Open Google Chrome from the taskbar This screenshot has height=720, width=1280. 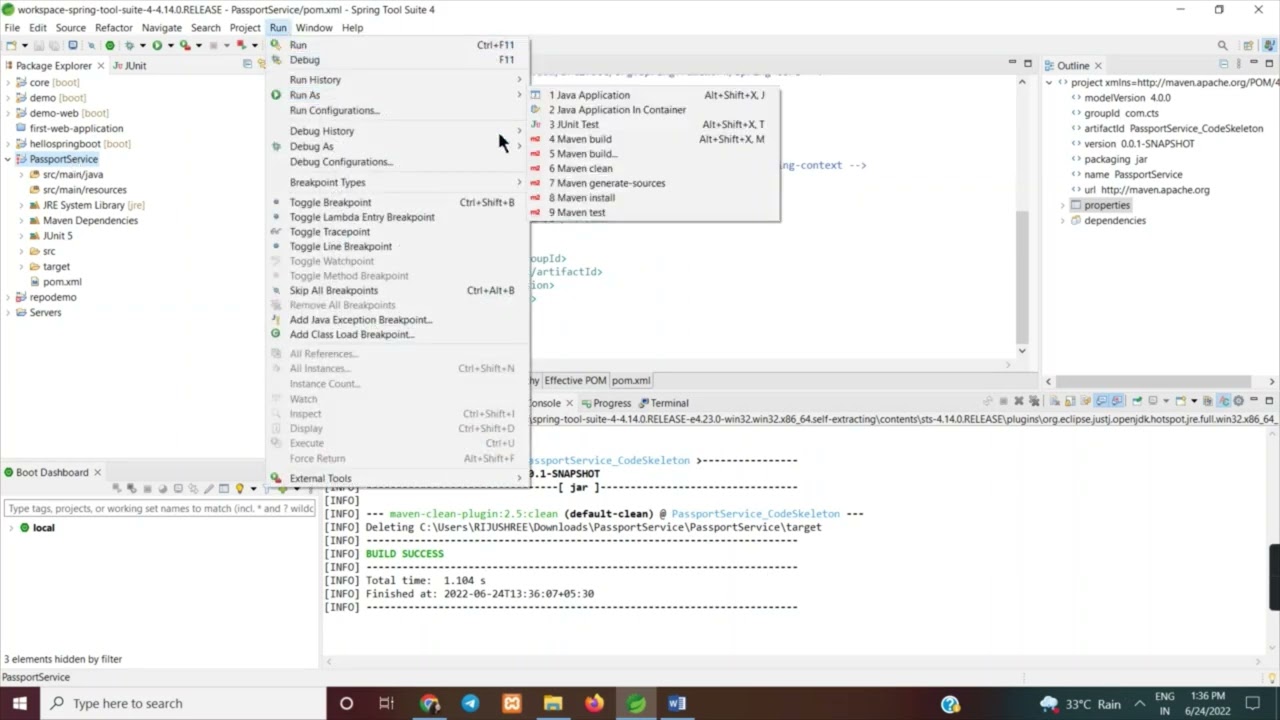[430, 703]
